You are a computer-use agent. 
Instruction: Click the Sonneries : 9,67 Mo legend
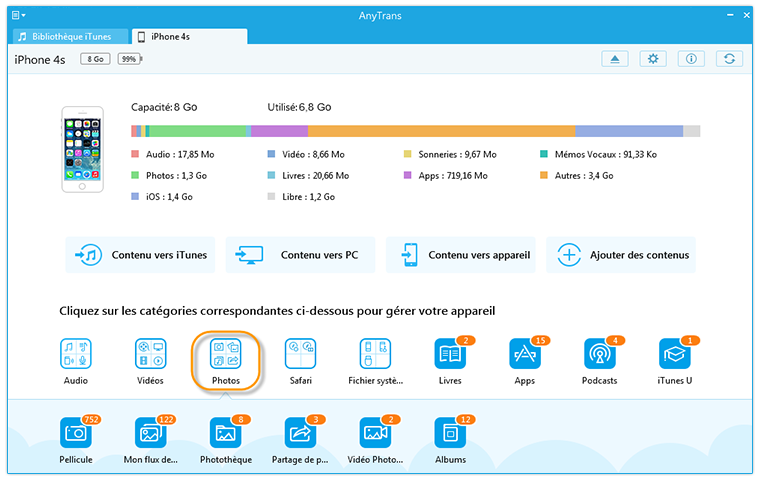[450, 155]
